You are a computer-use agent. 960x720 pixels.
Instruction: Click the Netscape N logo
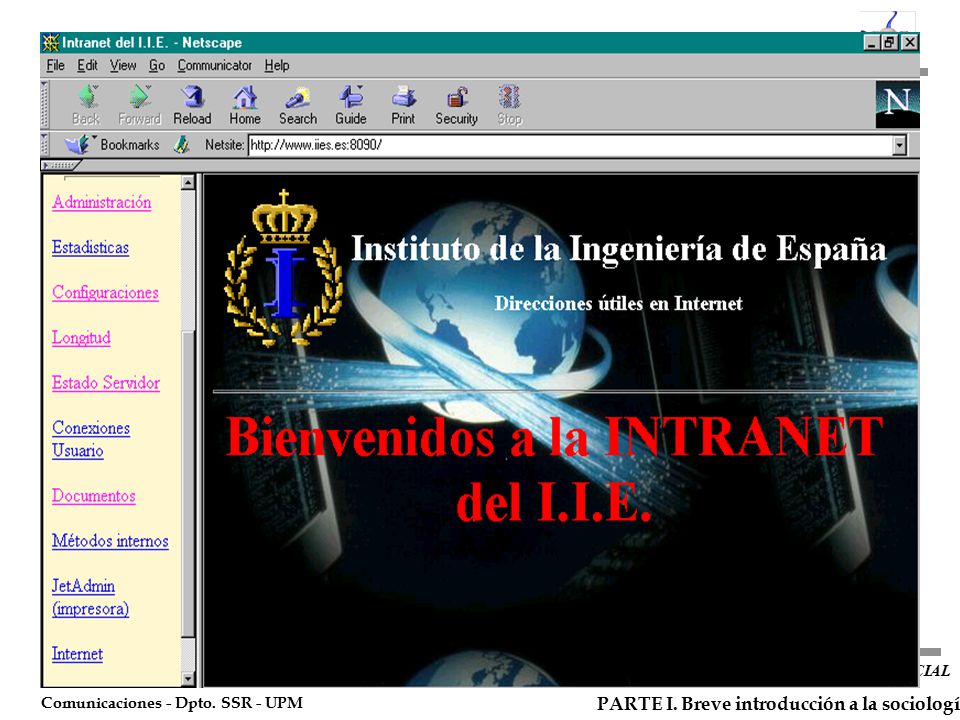click(x=897, y=105)
